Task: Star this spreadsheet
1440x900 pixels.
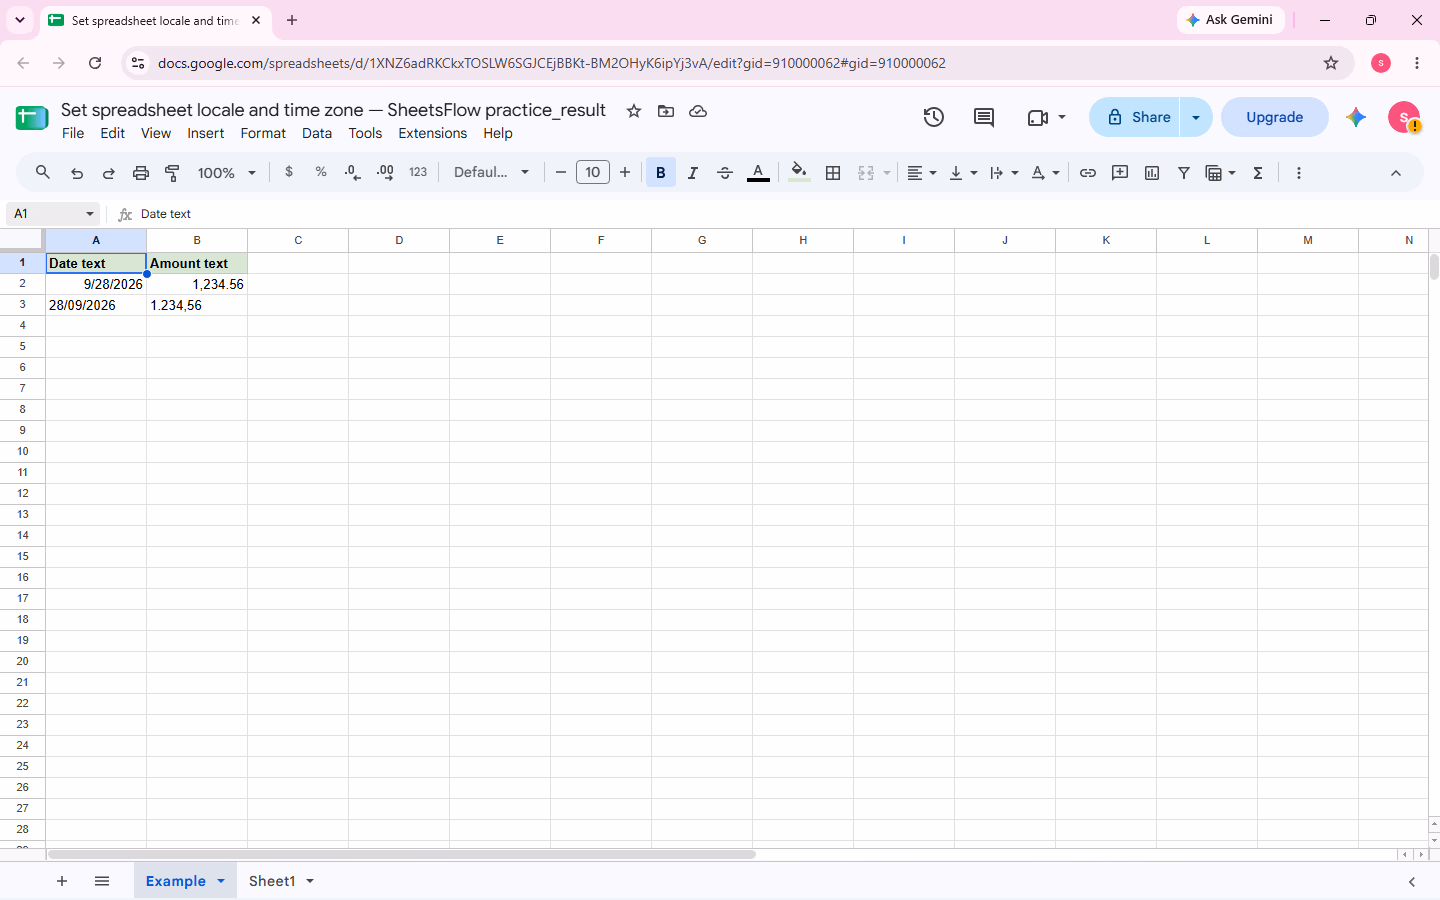Action: tap(634, 111)
